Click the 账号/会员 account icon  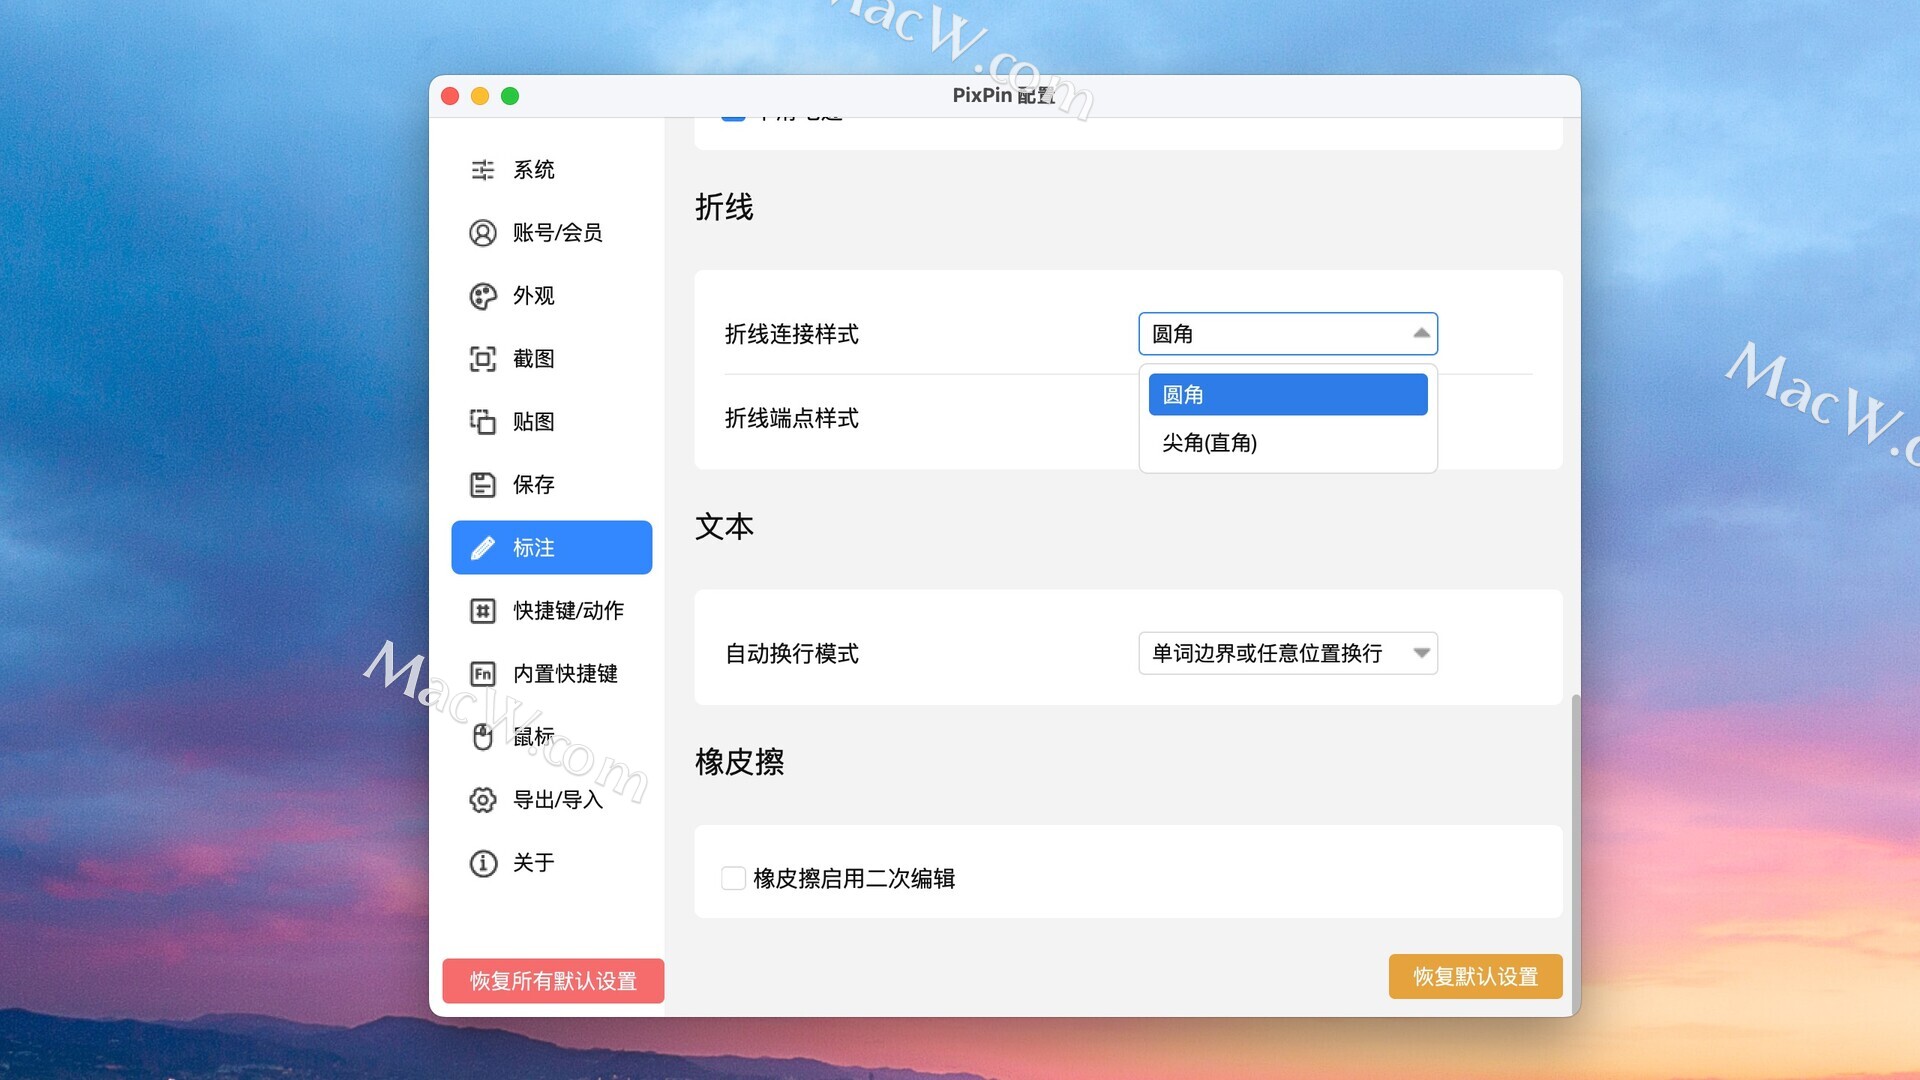click(x=483, y=233)
